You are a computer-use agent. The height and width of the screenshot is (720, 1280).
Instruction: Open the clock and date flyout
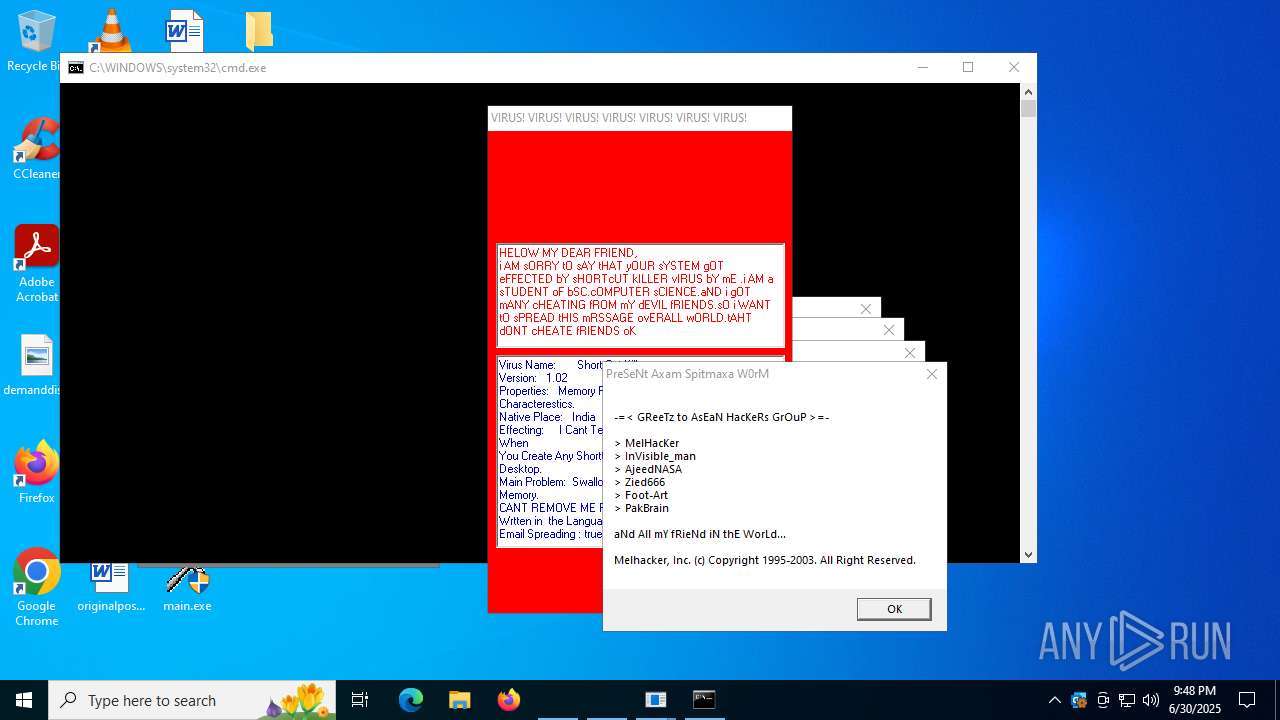(x=1195, y=700)
